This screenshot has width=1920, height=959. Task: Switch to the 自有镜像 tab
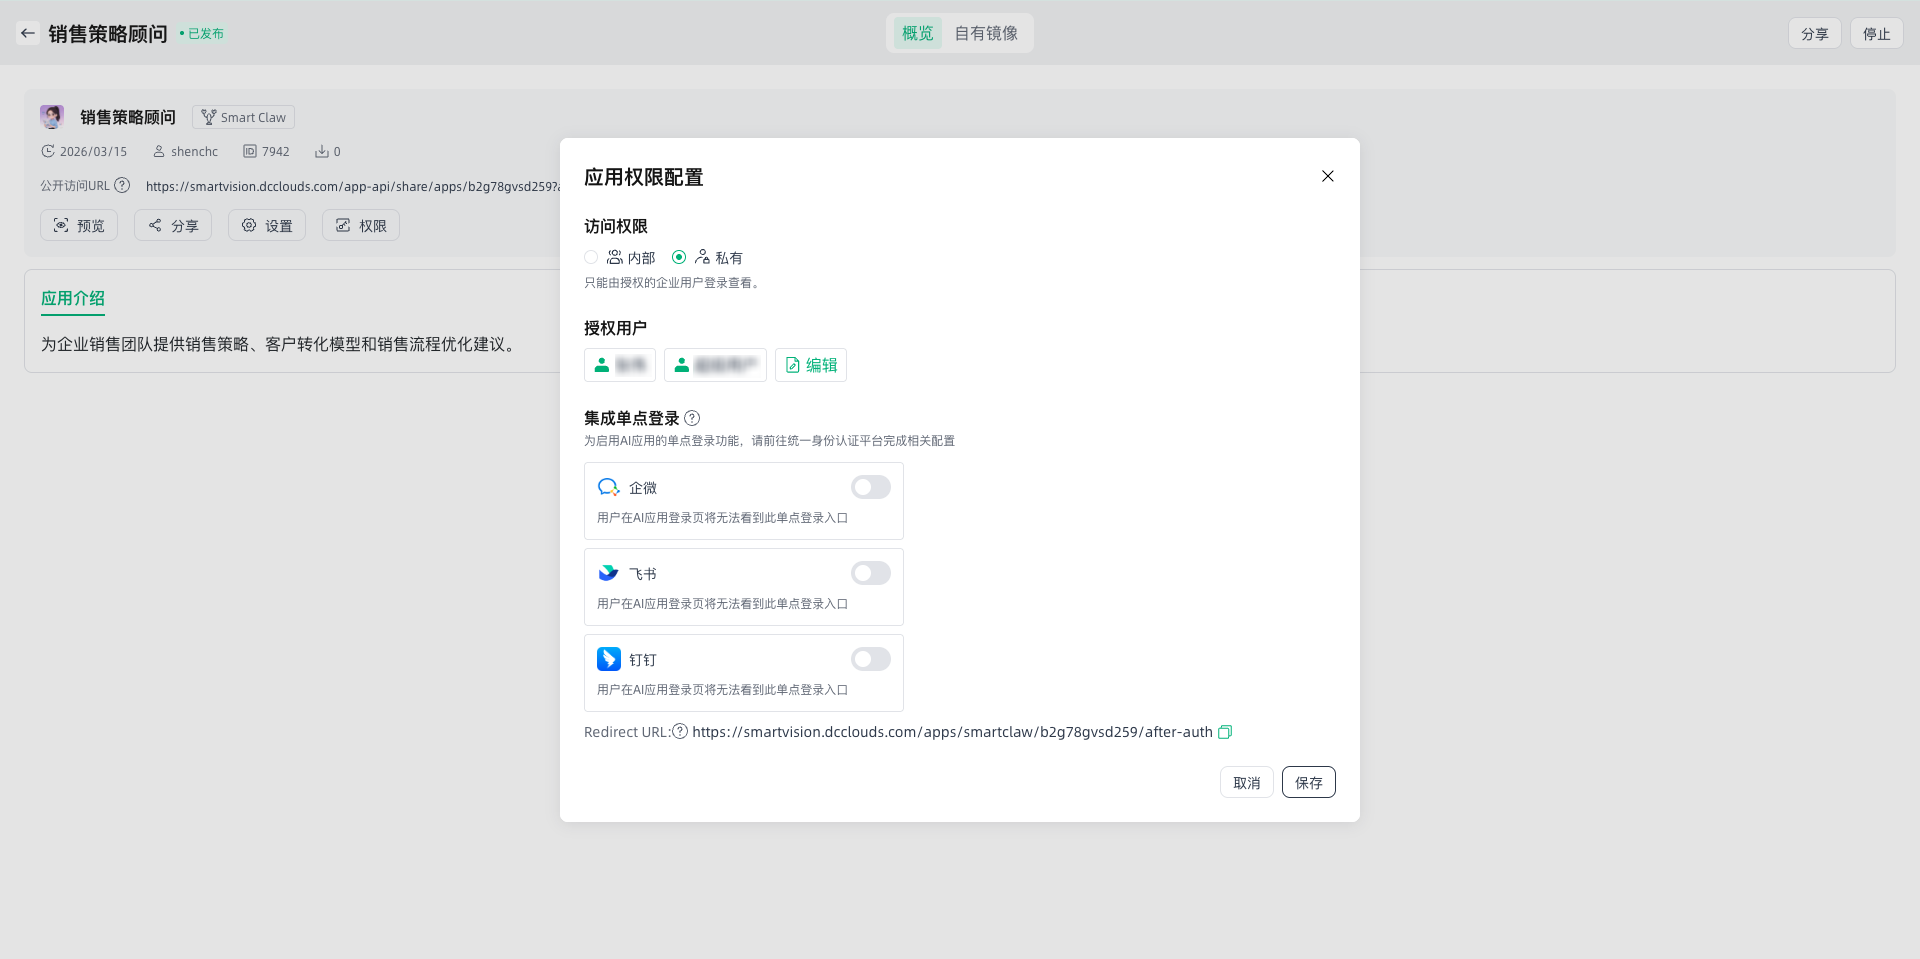click(x=985, y=33)
